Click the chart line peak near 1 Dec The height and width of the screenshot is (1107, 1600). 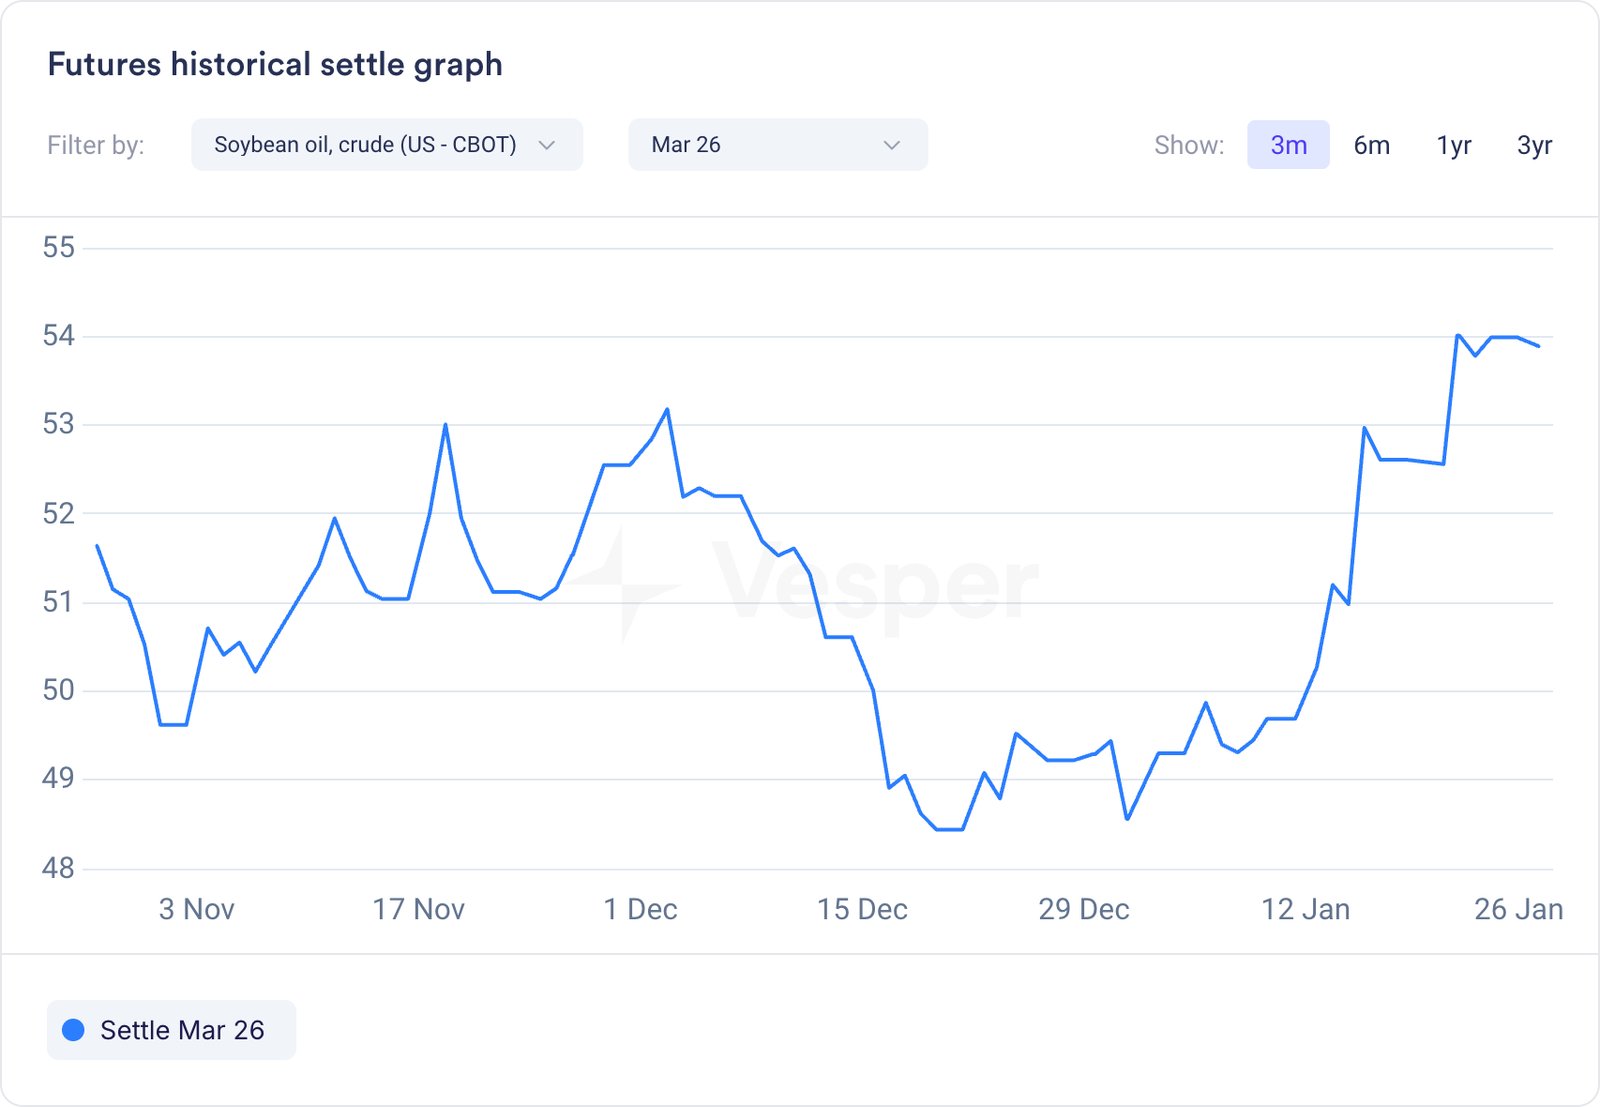point(667,409)
